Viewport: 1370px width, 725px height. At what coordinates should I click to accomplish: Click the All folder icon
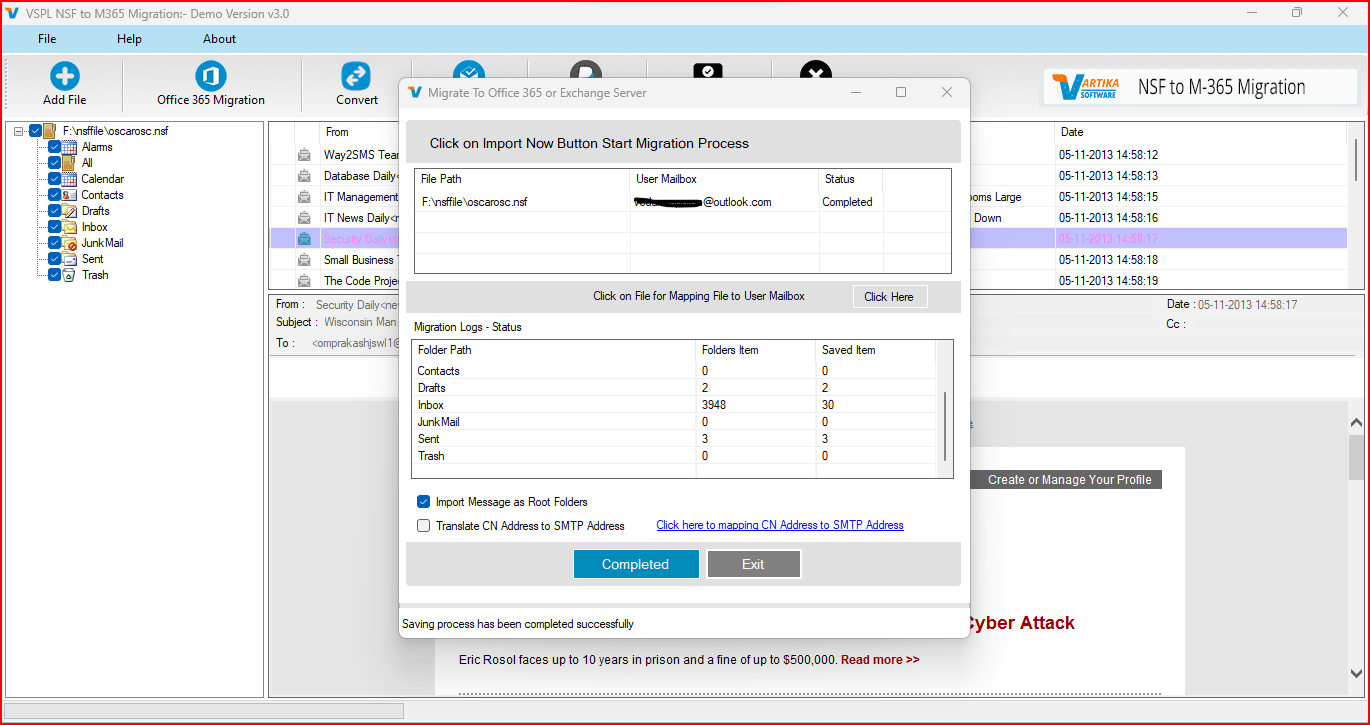click(70, 163)
